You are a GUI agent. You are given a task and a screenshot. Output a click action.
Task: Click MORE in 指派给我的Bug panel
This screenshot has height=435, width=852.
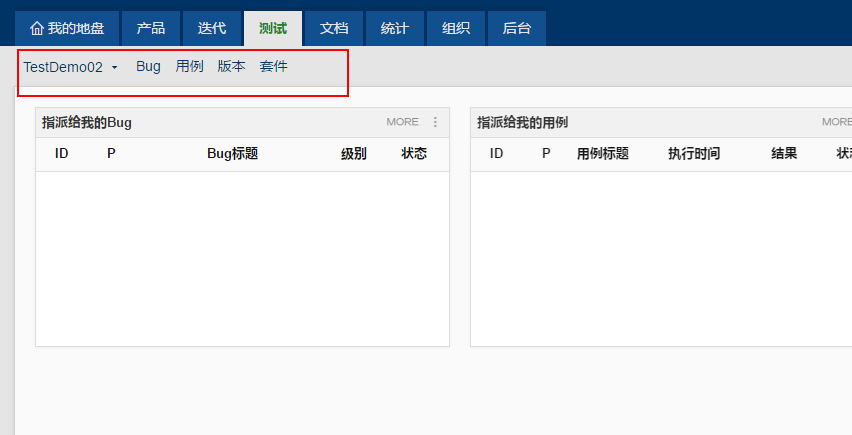403,122
